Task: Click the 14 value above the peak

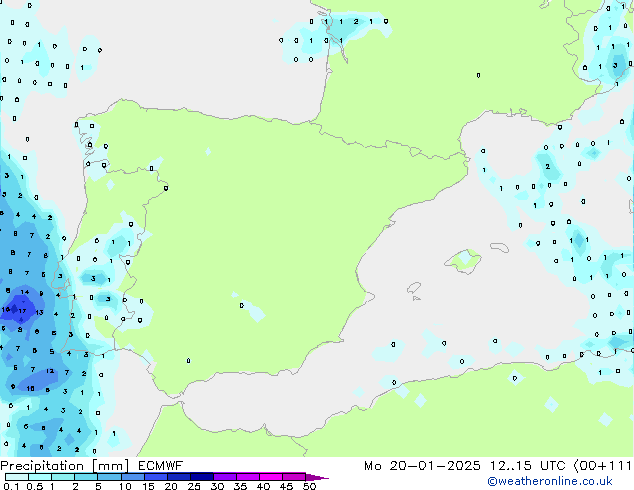Action: 24,292
